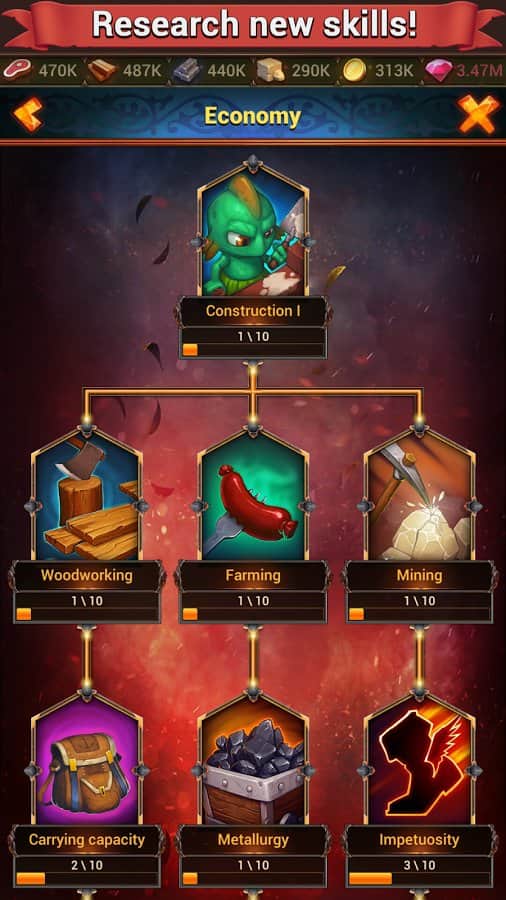506x900 pixels.
Task: Click the wood resource icon
Action: [x=103, y=71]
